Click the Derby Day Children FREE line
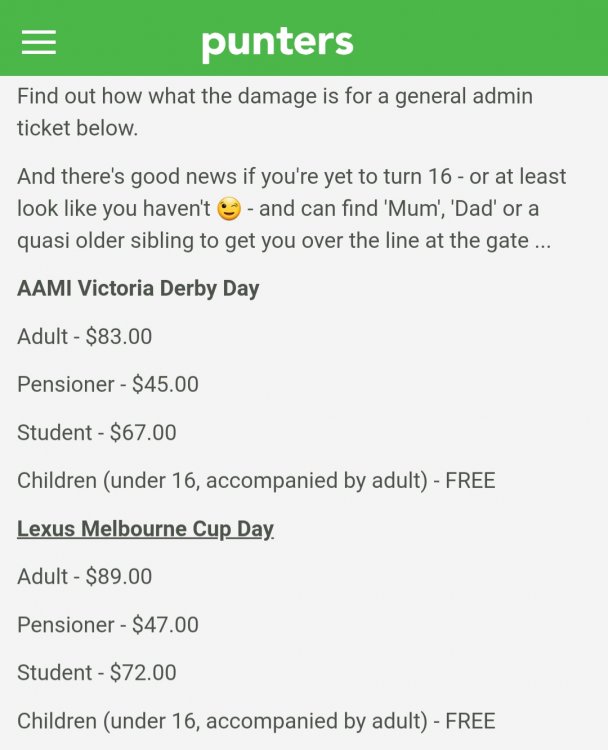The height and width of the screenshot is (750, 608). pyautogui.click(x=256, y=481)
